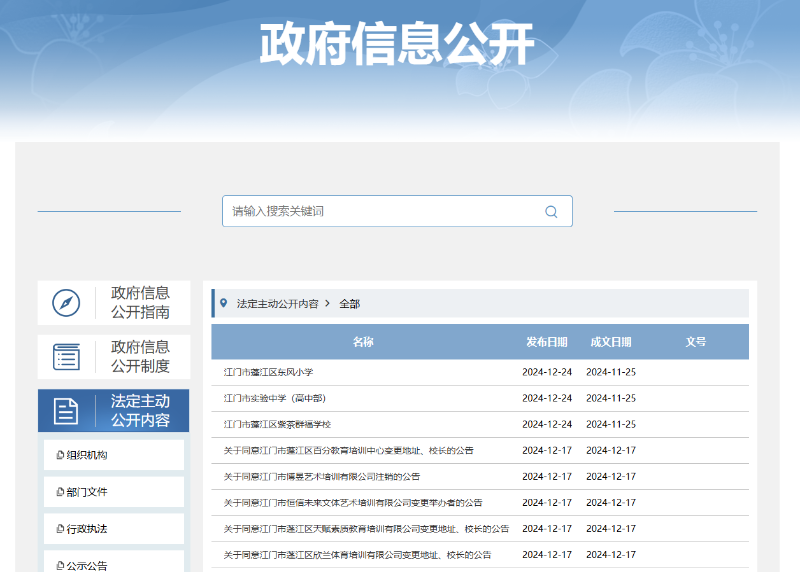Image resolution: width=800 pixels, height=572 pixels.
Task: Click the location pin breadcrumb icon
Action: click(223, 303)
